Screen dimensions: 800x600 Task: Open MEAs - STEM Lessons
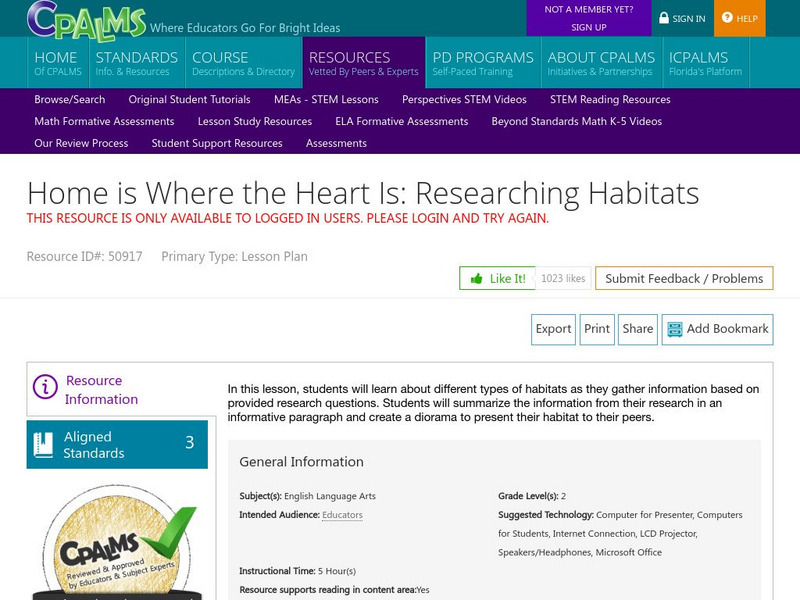tap(326, 99)
